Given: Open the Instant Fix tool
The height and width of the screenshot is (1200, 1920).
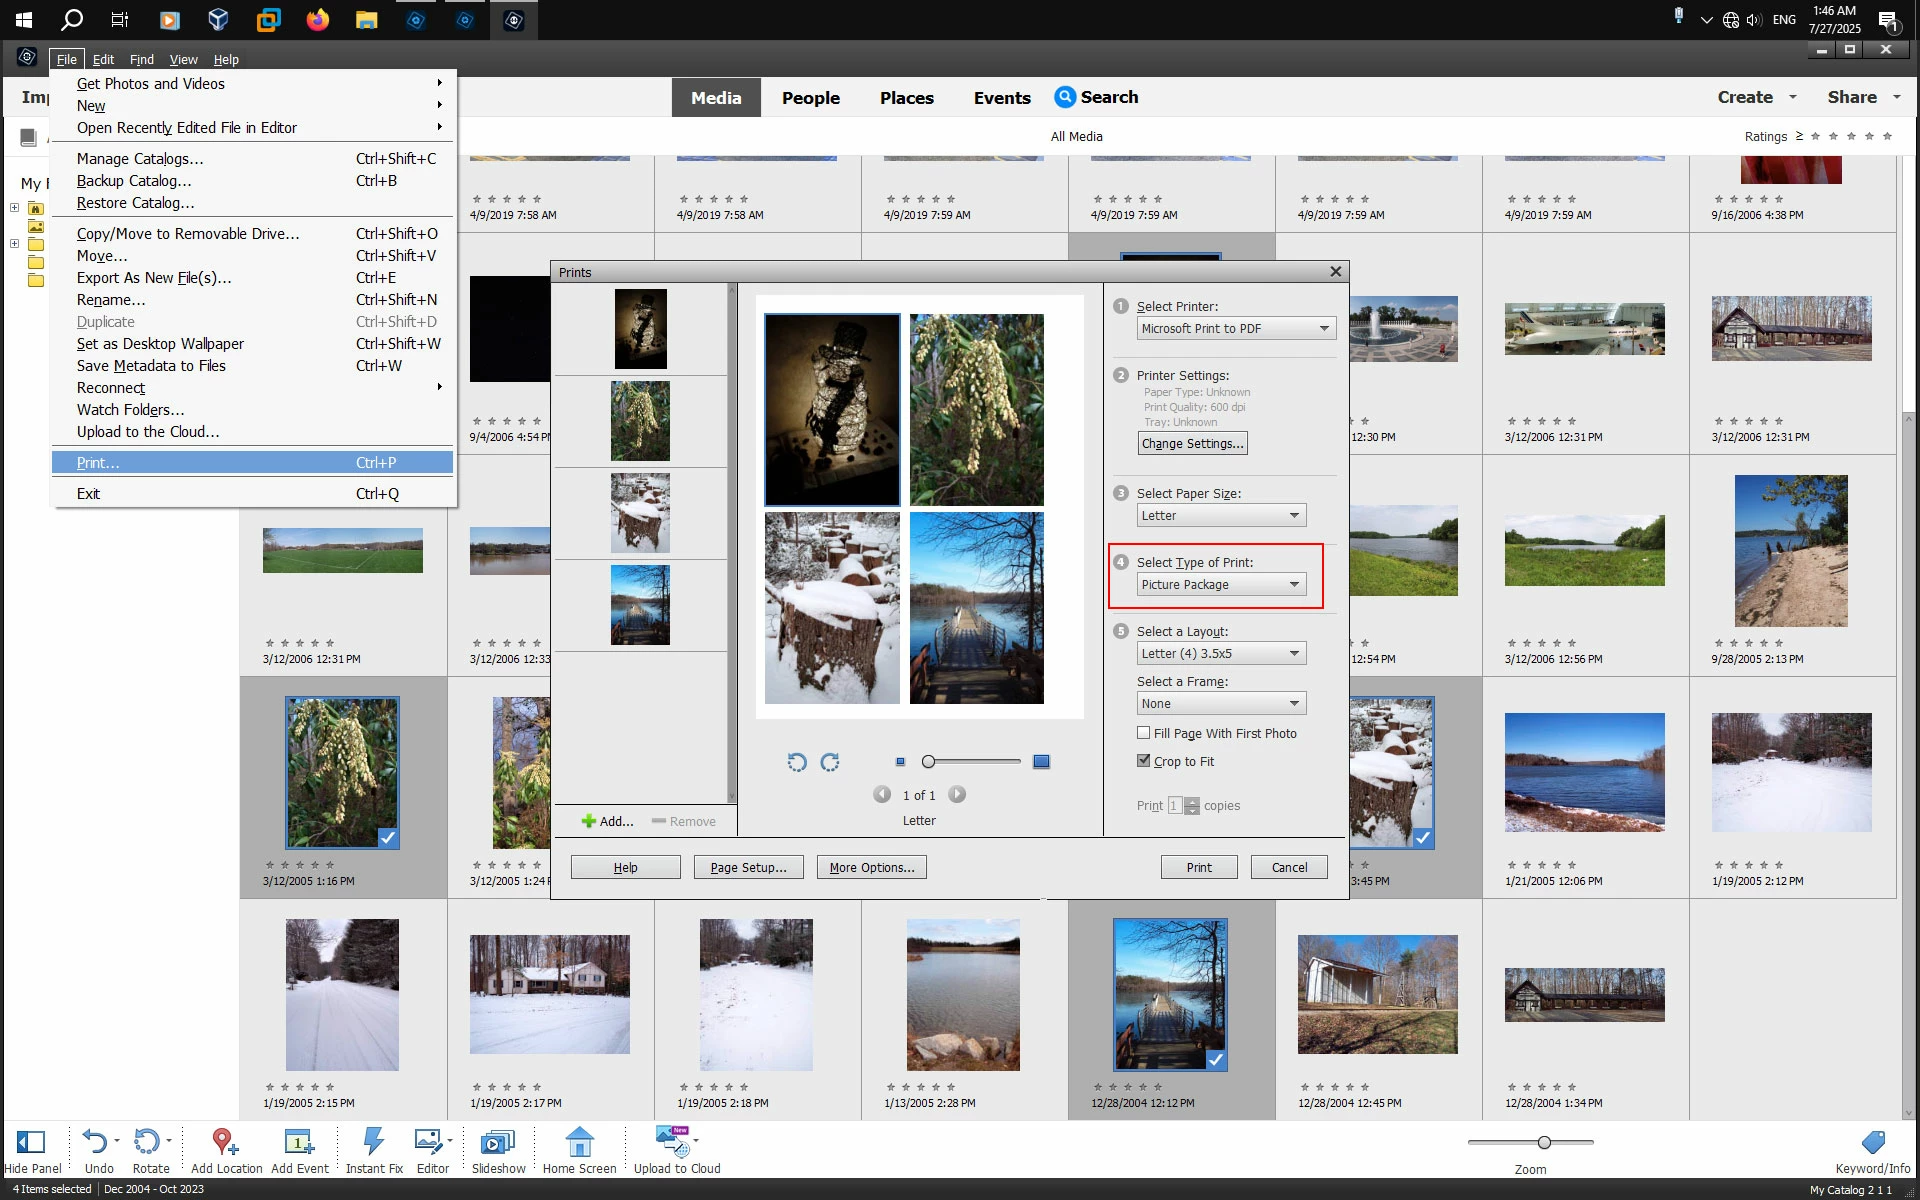Looking at the screenshot, I should 374,1143.
